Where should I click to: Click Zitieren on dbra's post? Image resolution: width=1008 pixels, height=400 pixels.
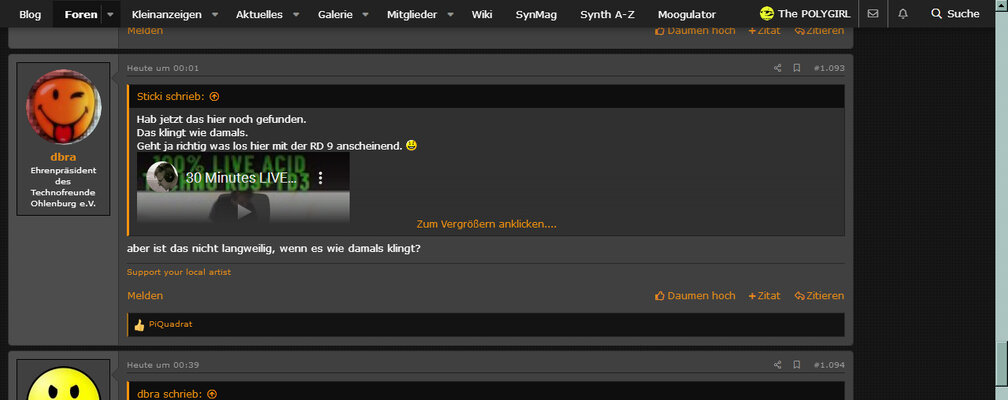point(819,296)
